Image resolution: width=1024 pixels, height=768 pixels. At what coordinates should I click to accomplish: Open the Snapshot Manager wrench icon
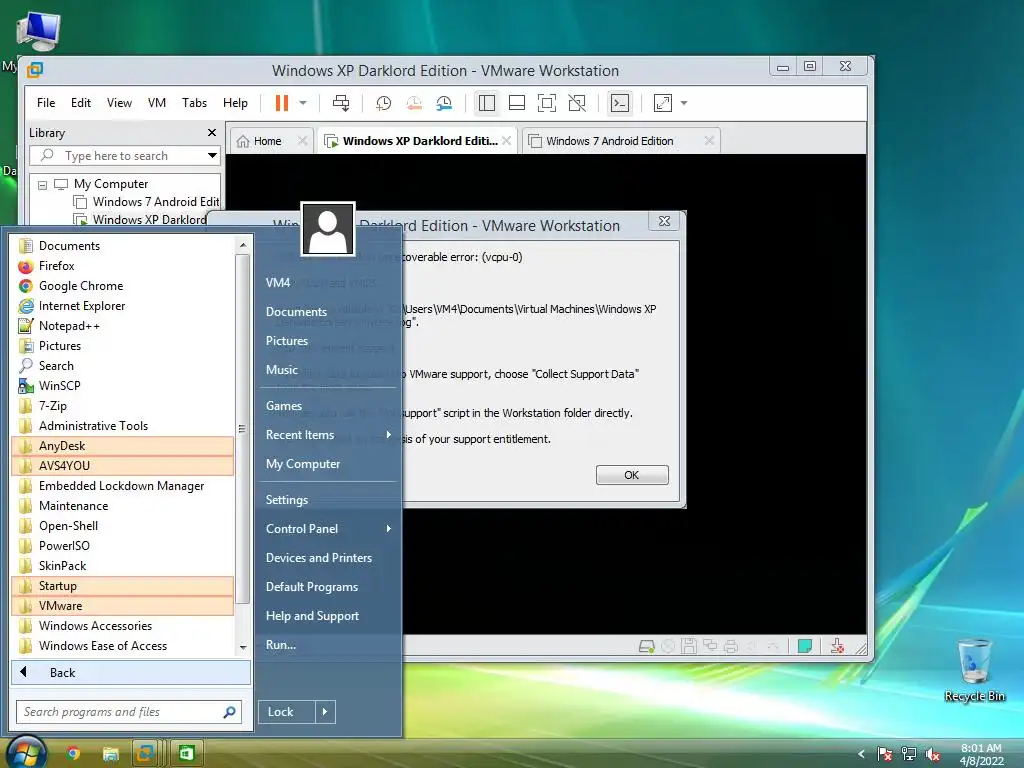coord(444,103)
